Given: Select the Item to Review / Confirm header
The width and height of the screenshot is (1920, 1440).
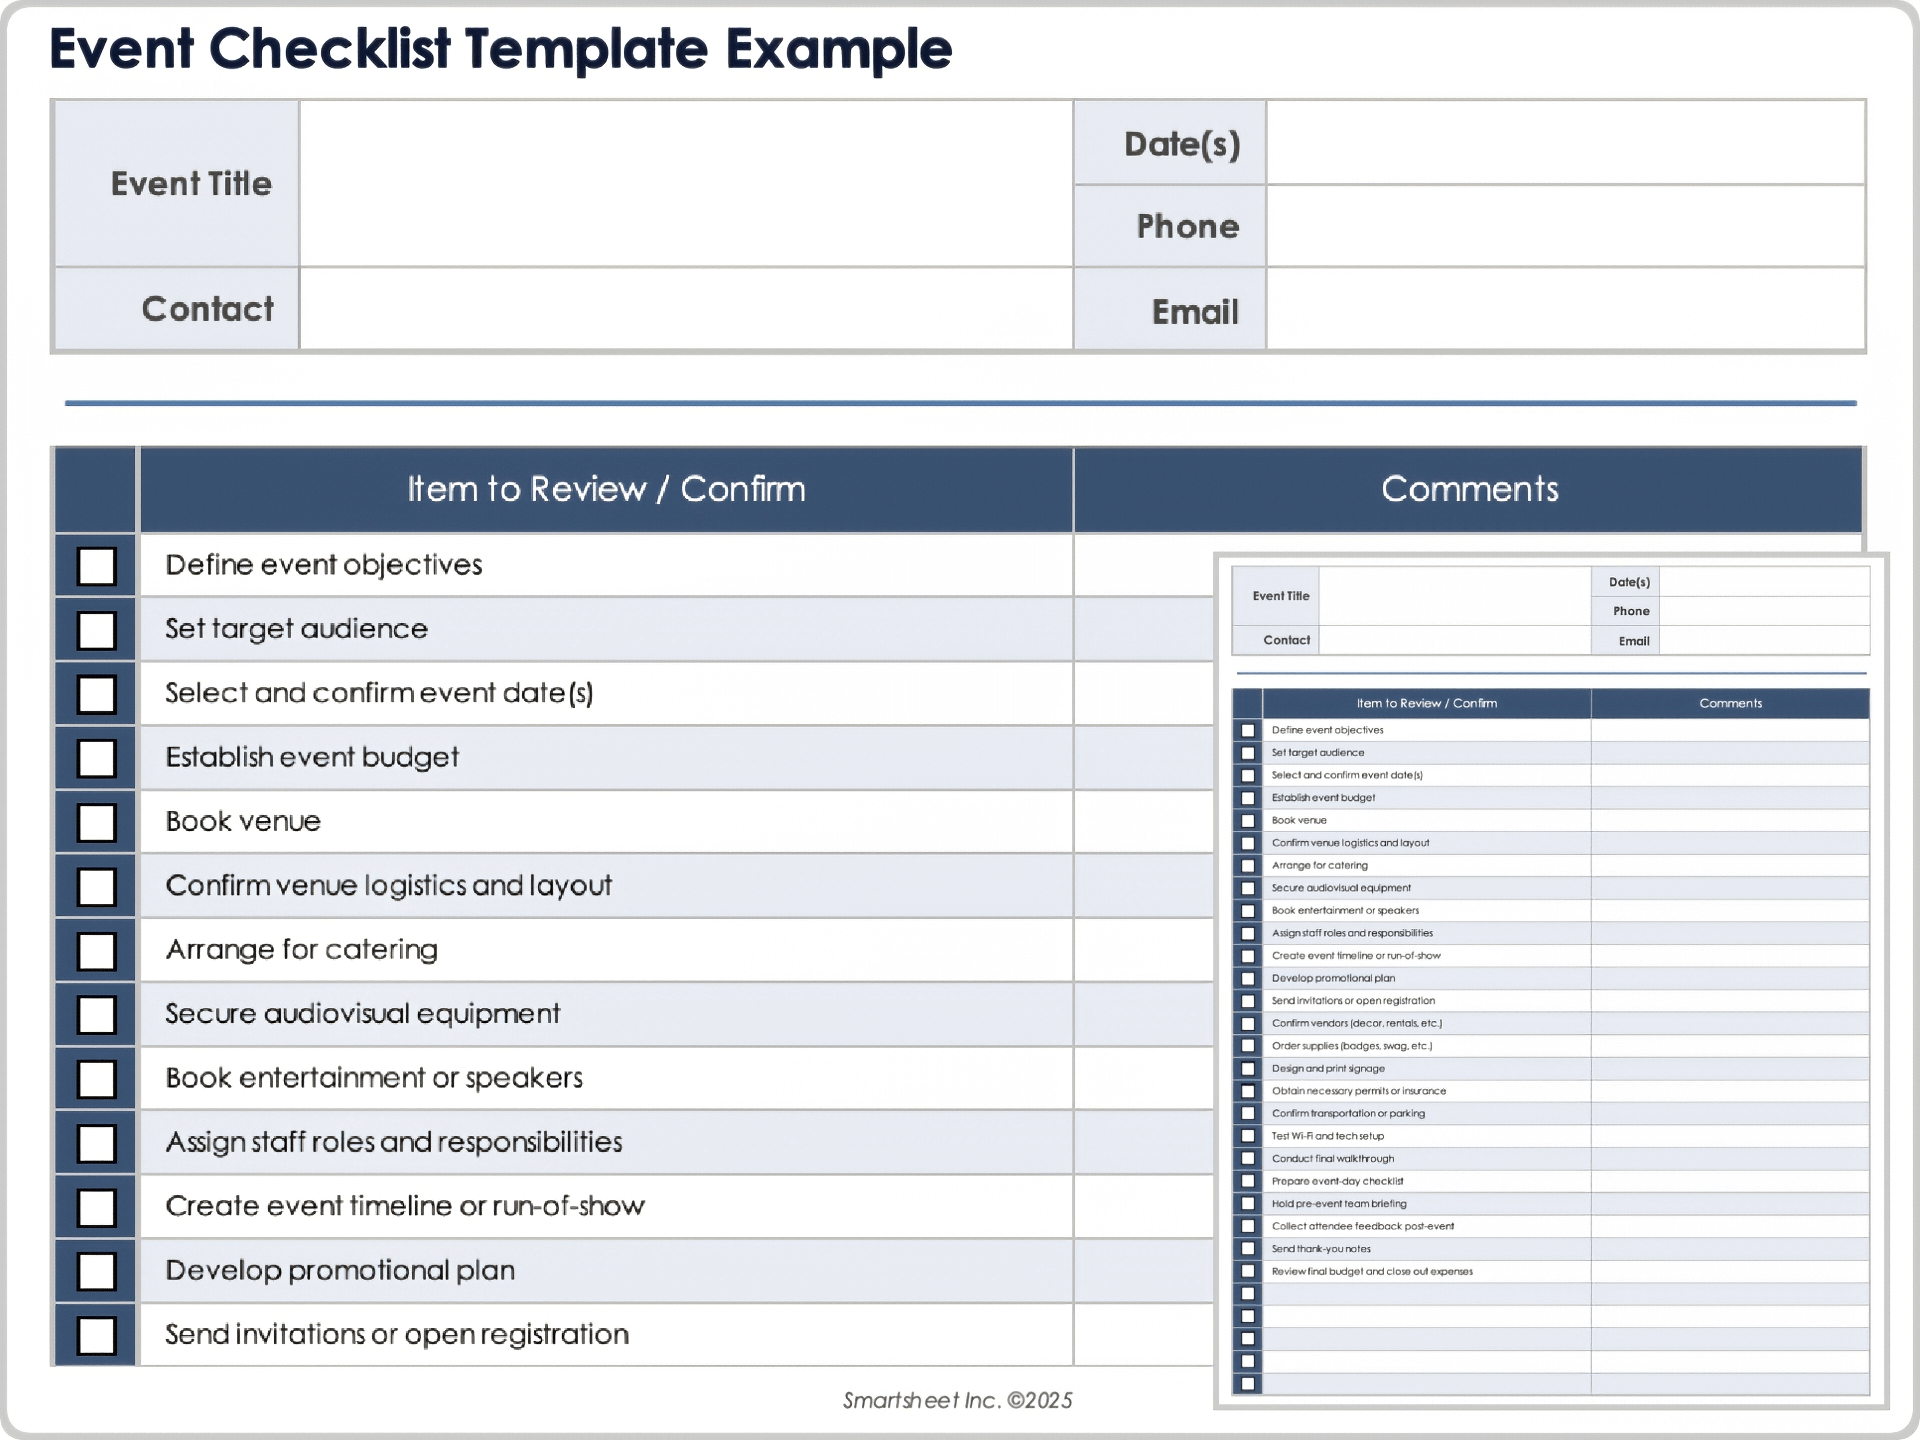Looking at the screenshot, I should (605, 489).
